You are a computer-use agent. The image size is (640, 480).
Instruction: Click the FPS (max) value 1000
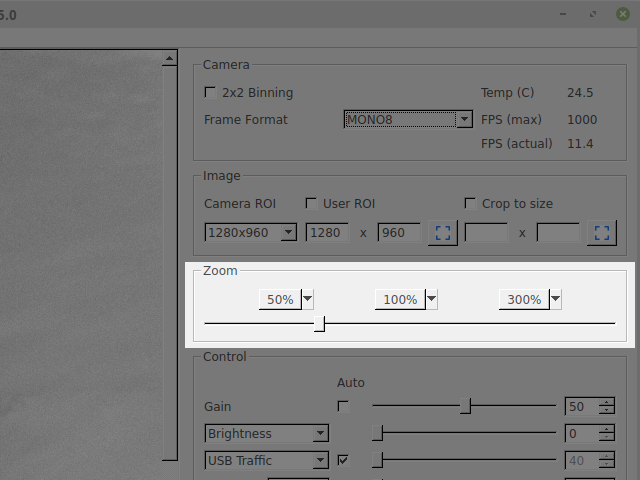[582, 120]
